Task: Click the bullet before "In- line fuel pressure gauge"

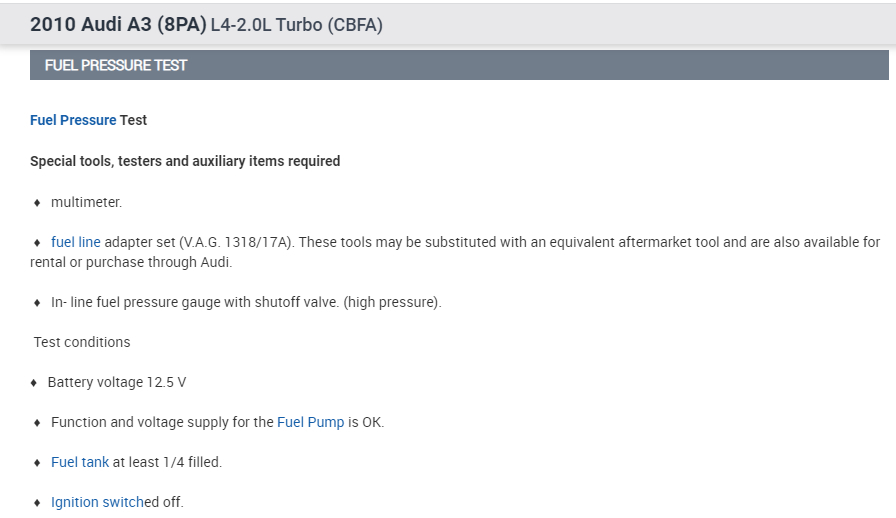Action: tap(37, 303)
